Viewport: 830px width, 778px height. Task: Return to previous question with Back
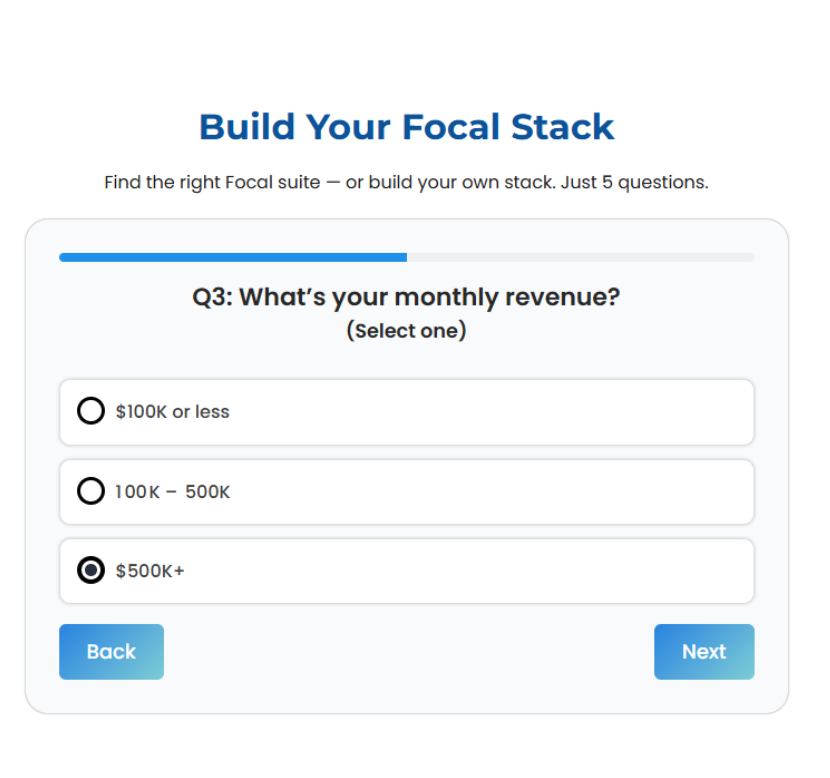111,652
